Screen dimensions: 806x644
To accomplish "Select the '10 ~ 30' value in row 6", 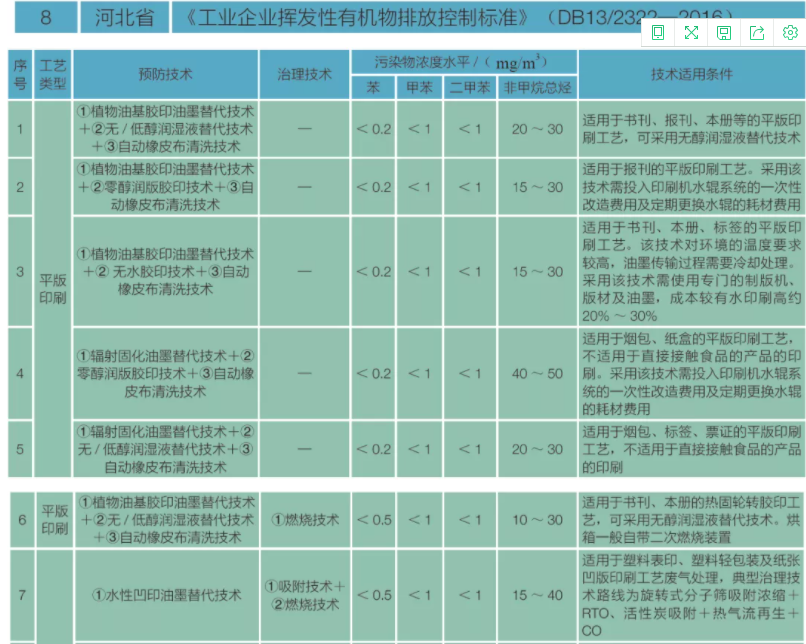I will [537, 520].
